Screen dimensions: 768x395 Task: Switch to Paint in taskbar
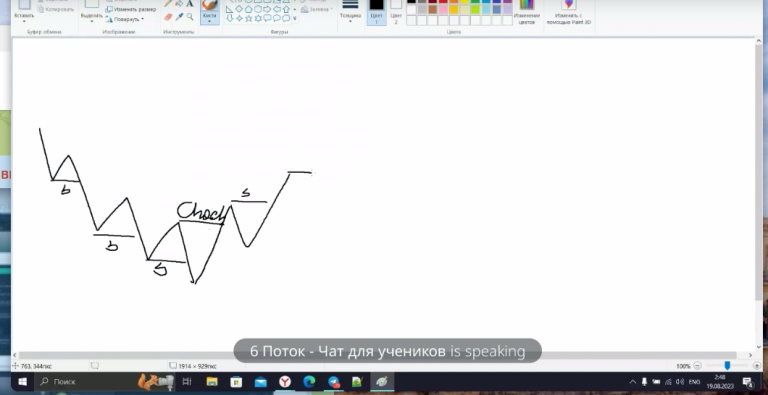click(x=382, y=381)
